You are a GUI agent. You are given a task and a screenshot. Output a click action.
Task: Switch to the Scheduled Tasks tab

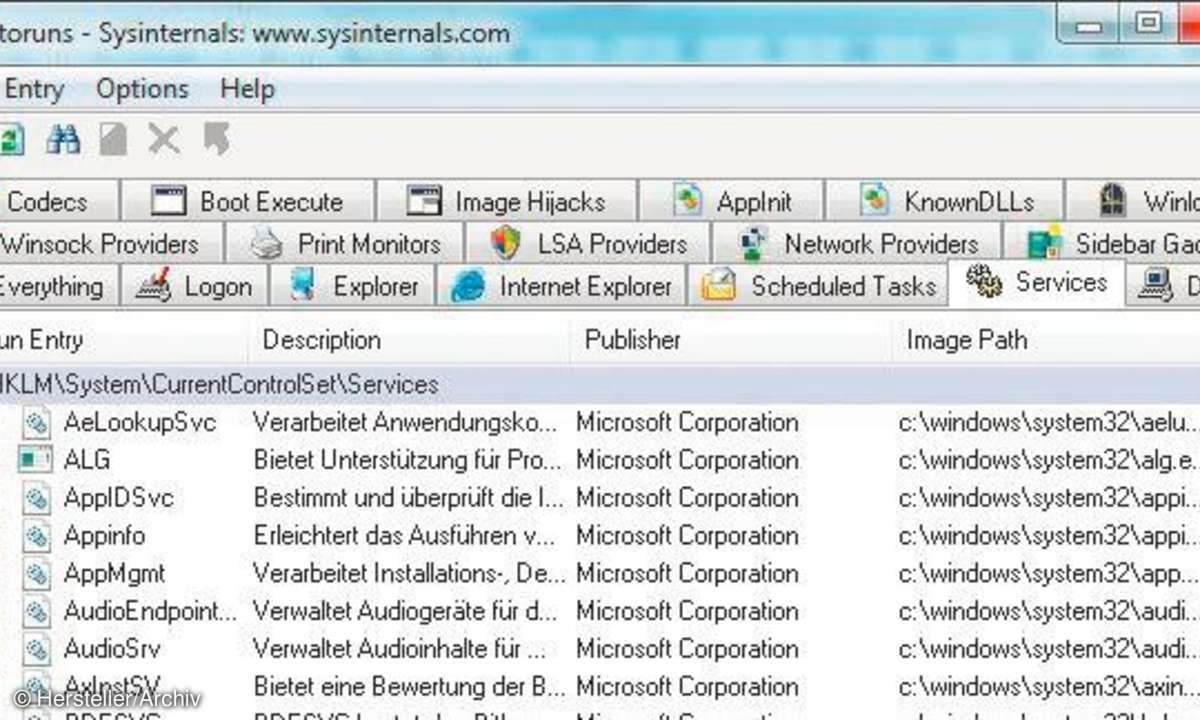(x=818, y=287)
